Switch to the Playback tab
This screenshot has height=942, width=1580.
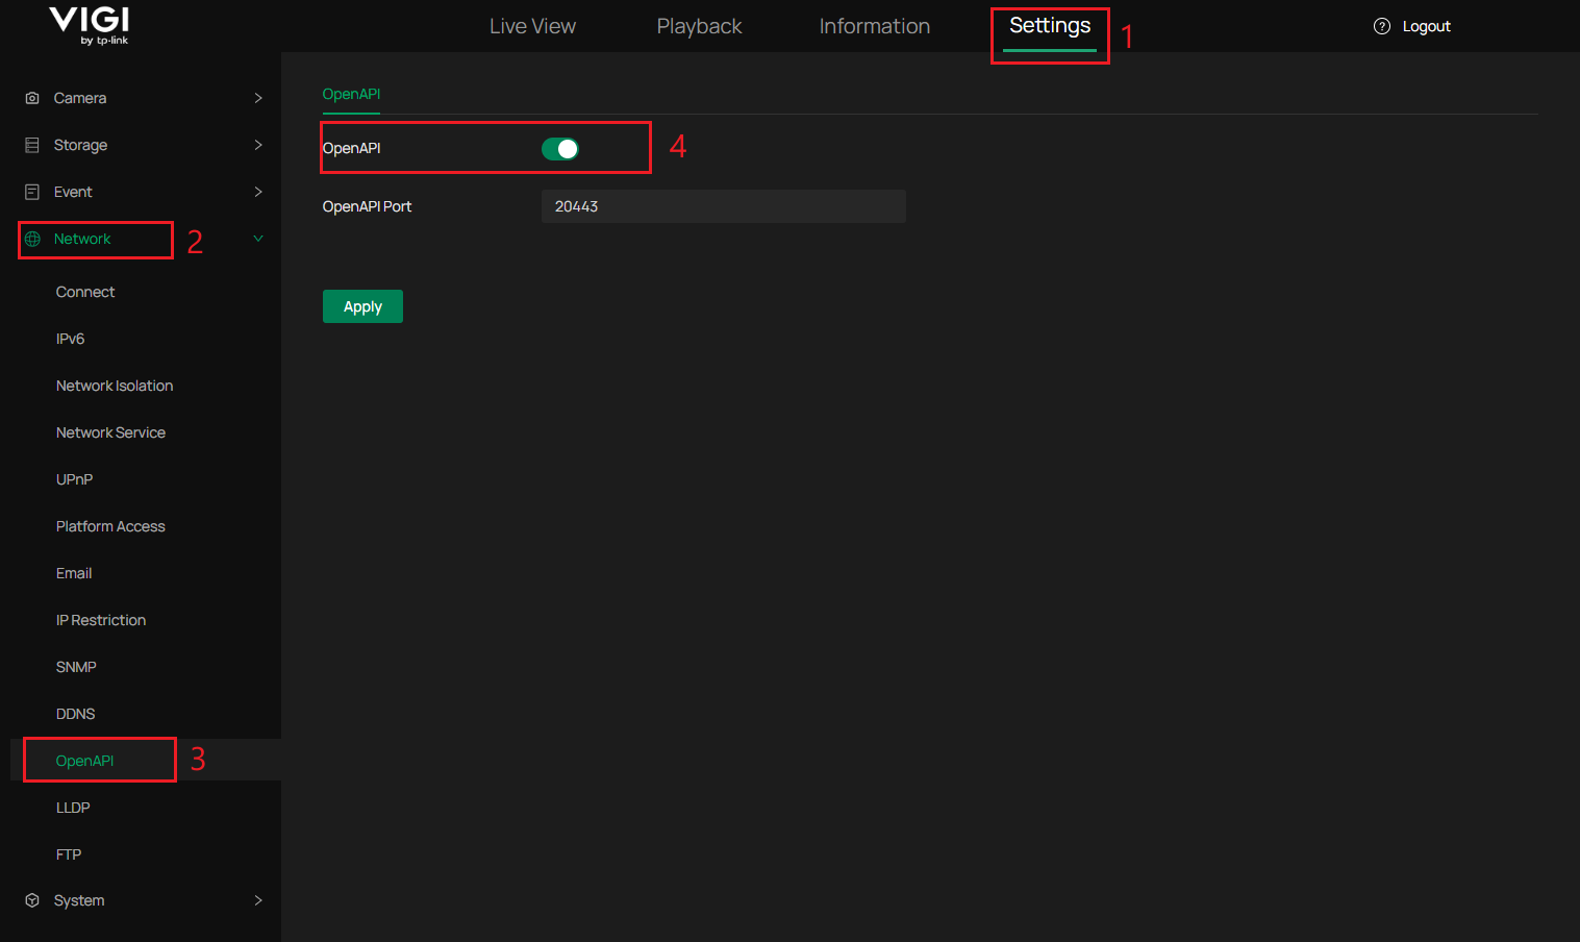(x=699, y=26)
